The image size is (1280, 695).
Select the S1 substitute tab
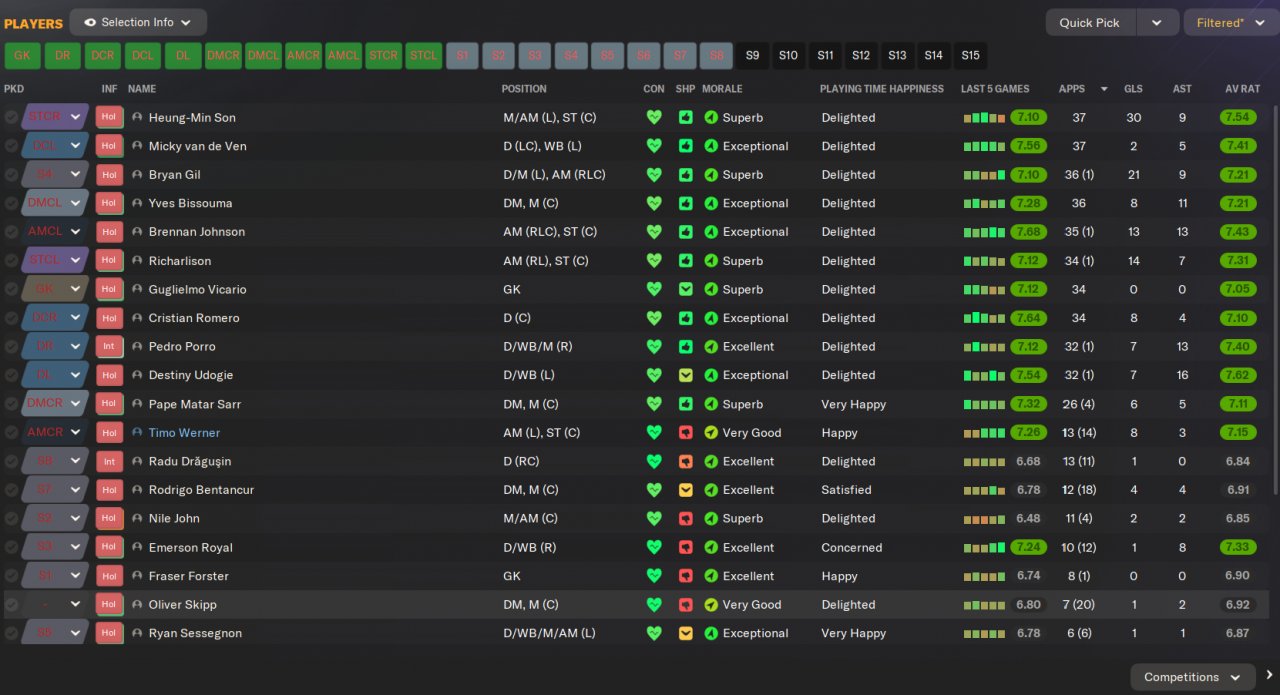pos(462,56)
